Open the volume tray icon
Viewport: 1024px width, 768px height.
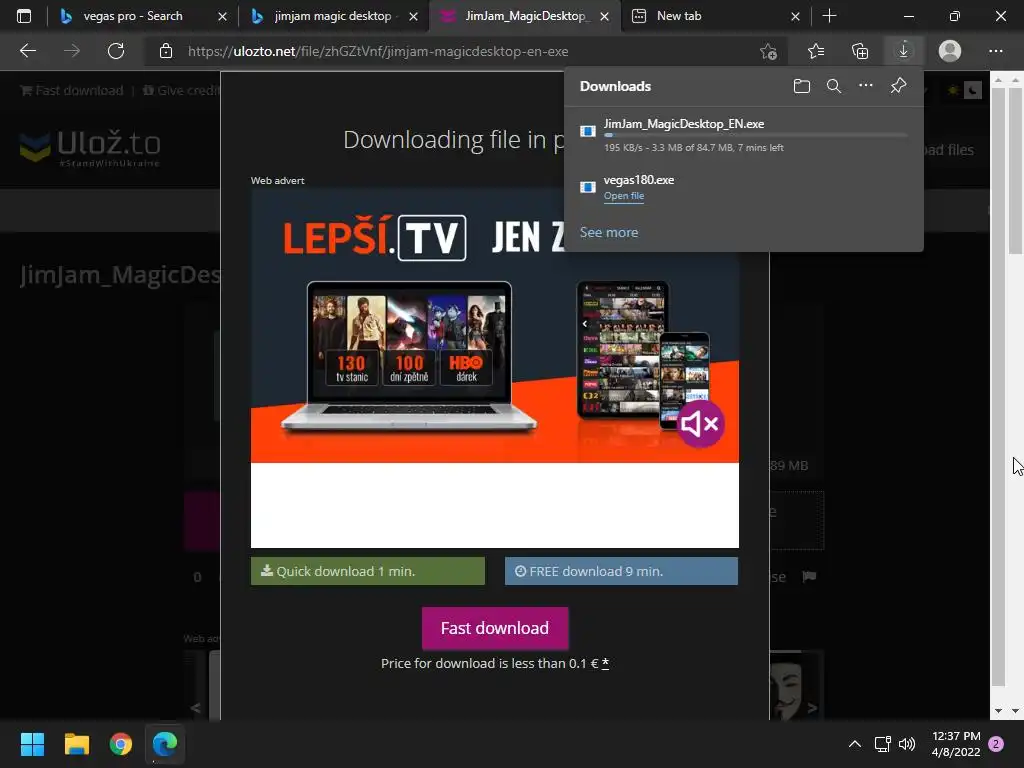tap(907, 744)
